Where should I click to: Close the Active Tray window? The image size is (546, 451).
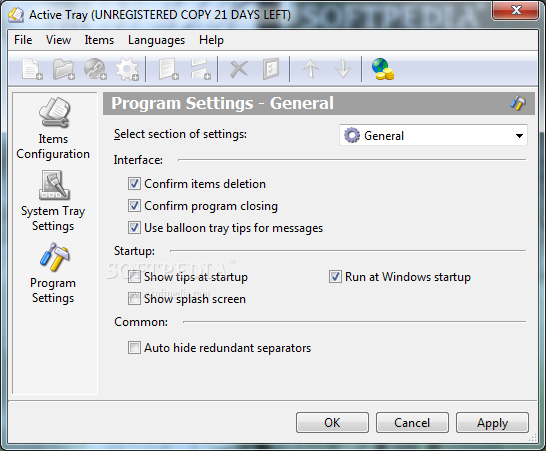[516, 10]
